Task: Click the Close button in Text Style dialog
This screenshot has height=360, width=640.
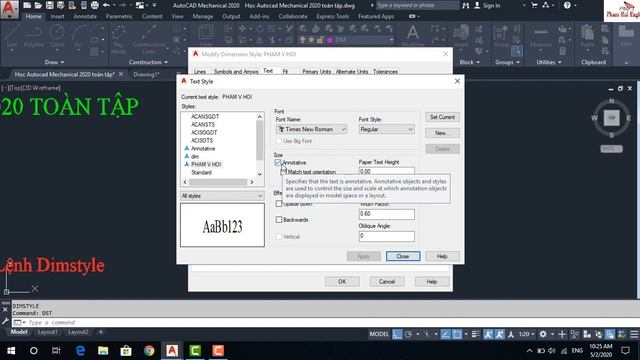Action: [403, 256]
